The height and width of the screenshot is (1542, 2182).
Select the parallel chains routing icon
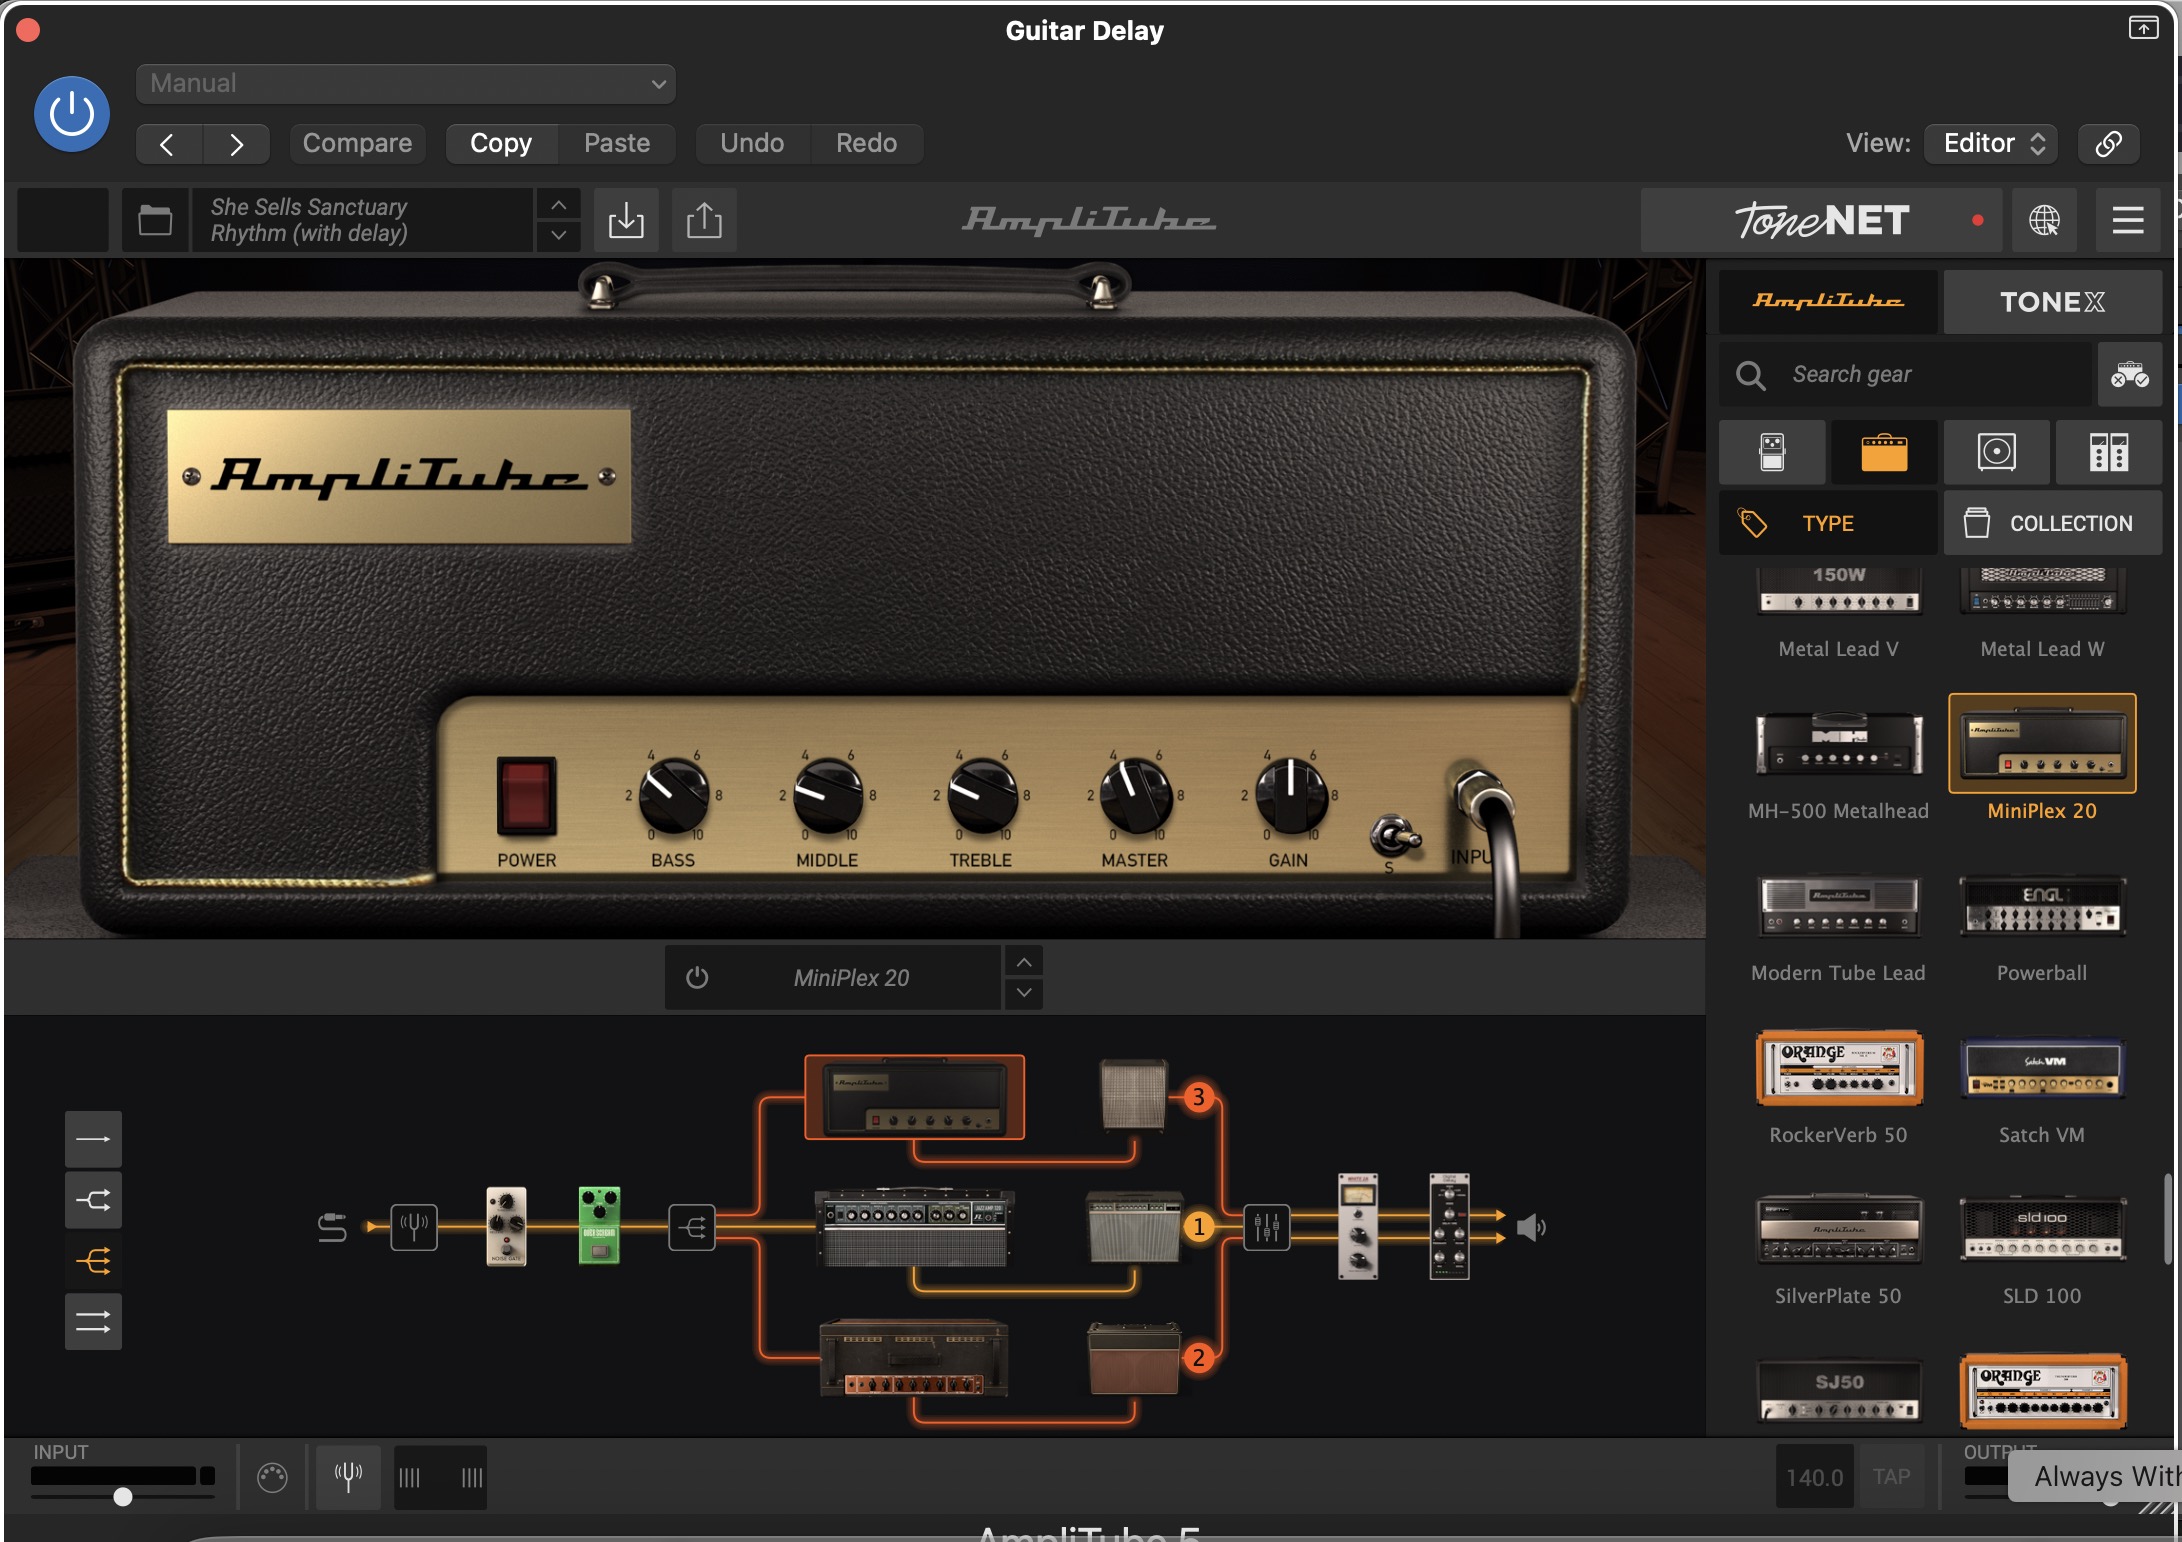click(93, 1322)
